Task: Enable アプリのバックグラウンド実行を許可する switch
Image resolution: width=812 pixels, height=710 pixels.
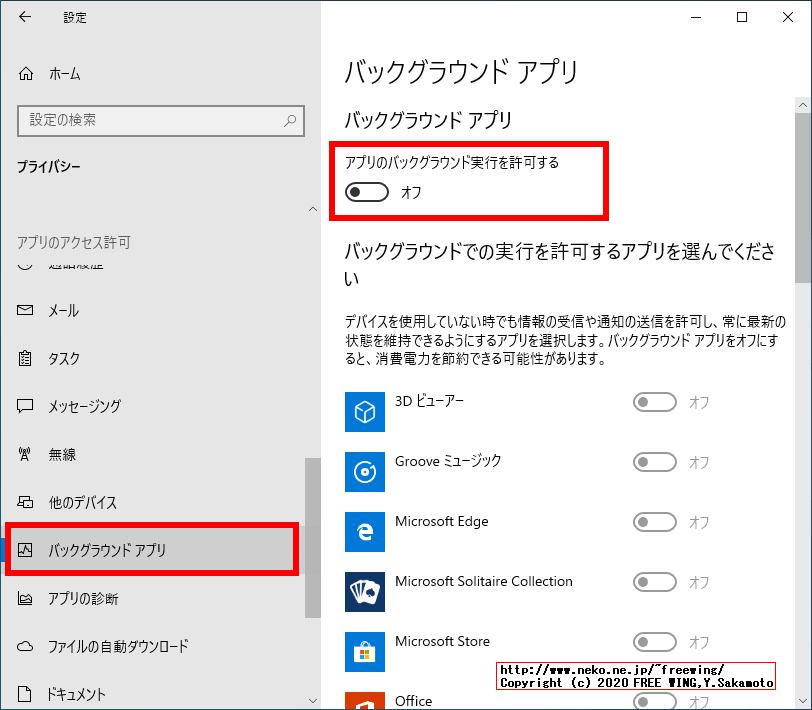Action: pyautogui.click(x=366, y=191)
